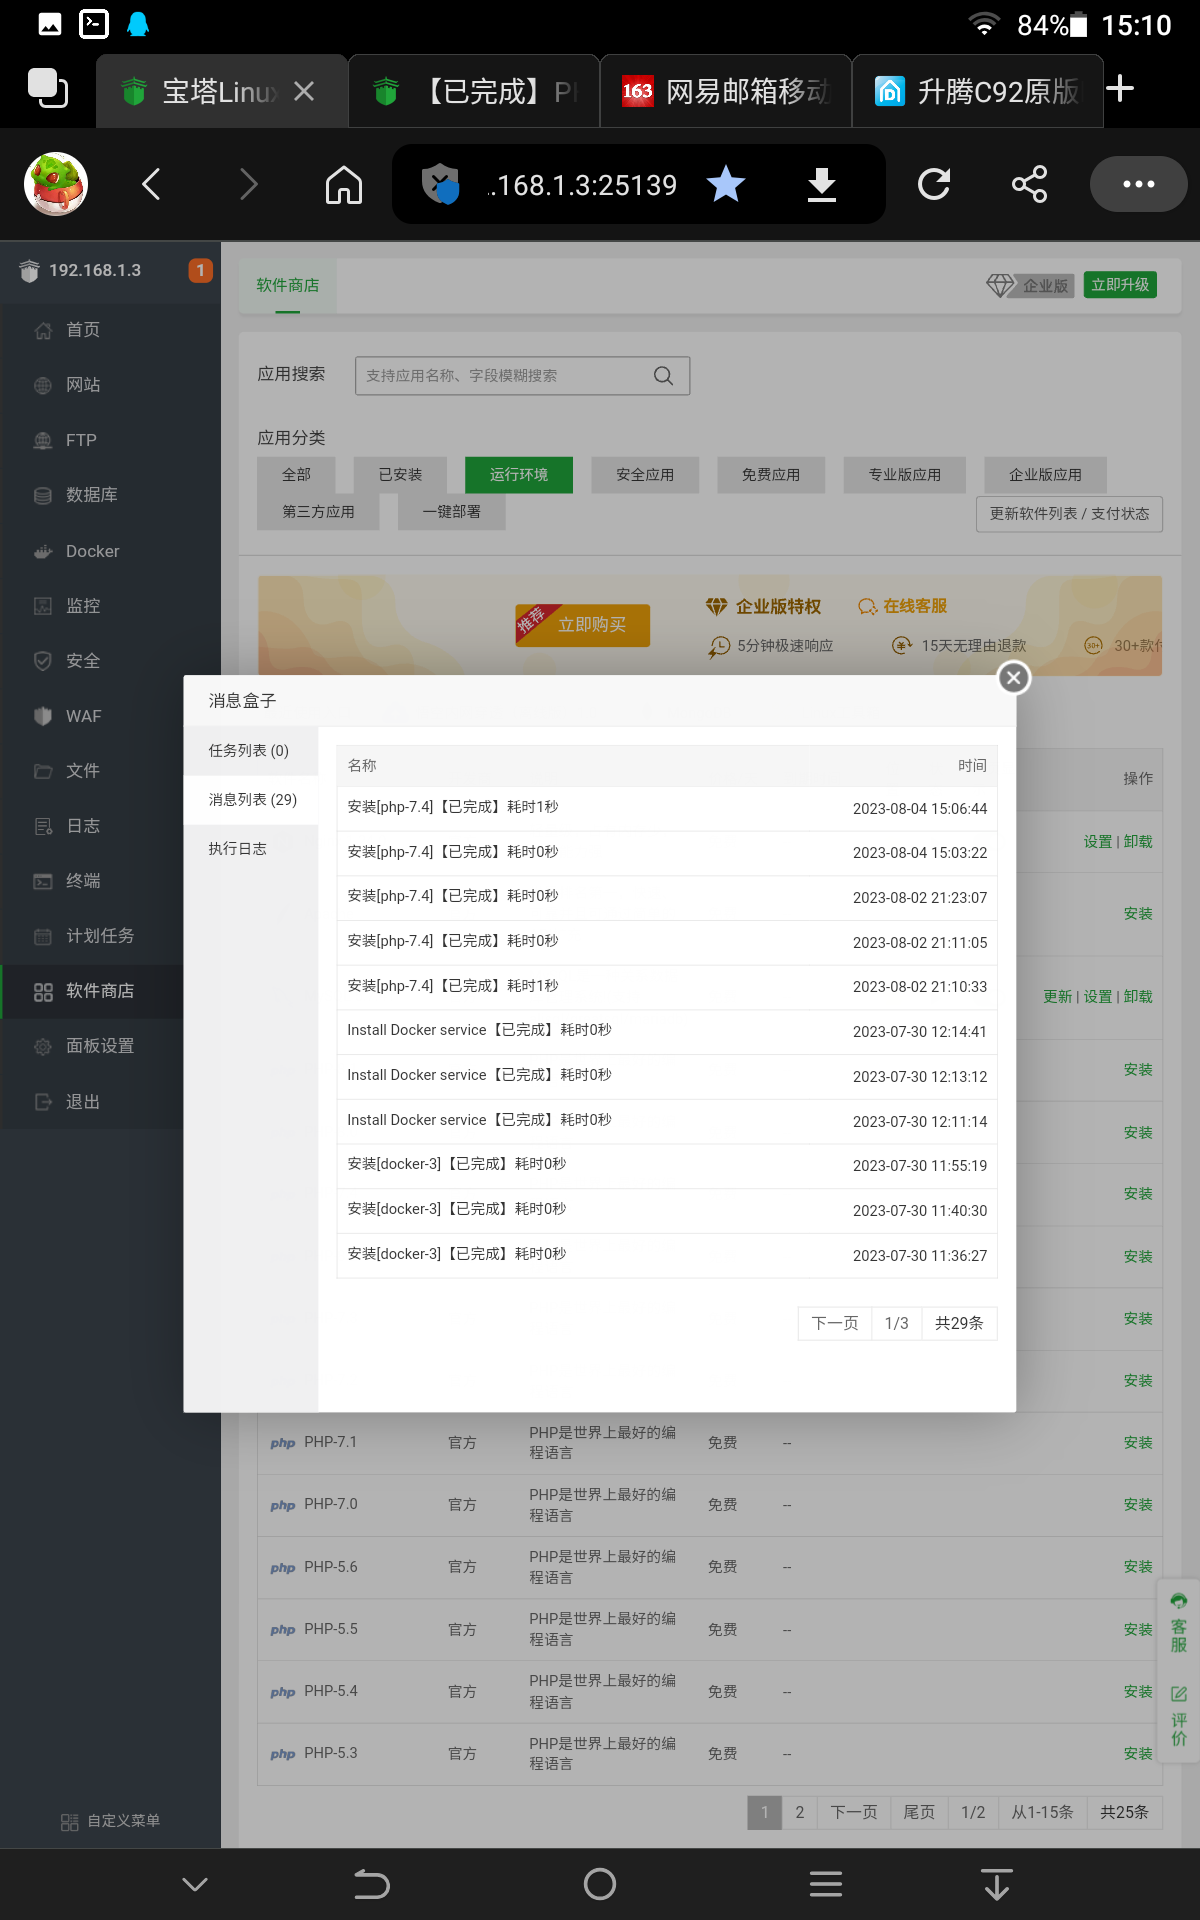Open downloads via the download icon
This screenshot has height=1920, width=1200.
click(x=822, y=184)
